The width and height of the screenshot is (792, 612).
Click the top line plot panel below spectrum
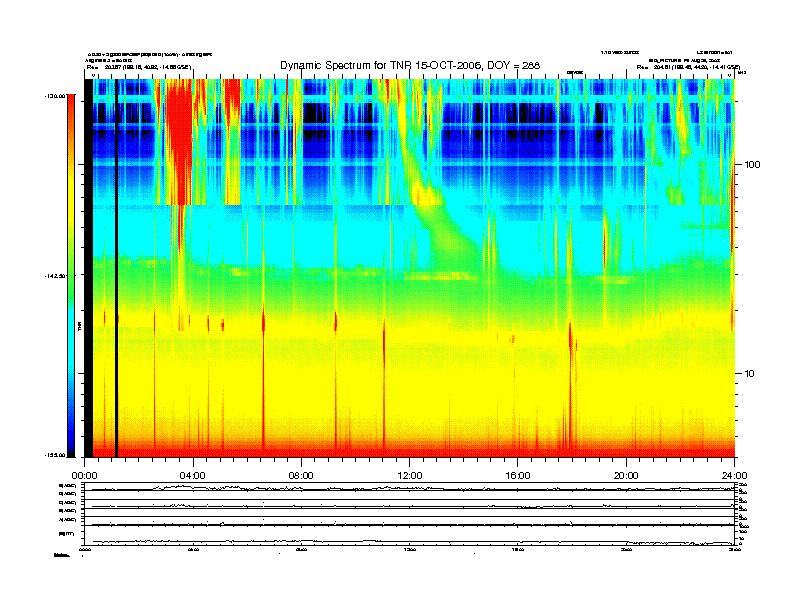(x=410, y=487)
